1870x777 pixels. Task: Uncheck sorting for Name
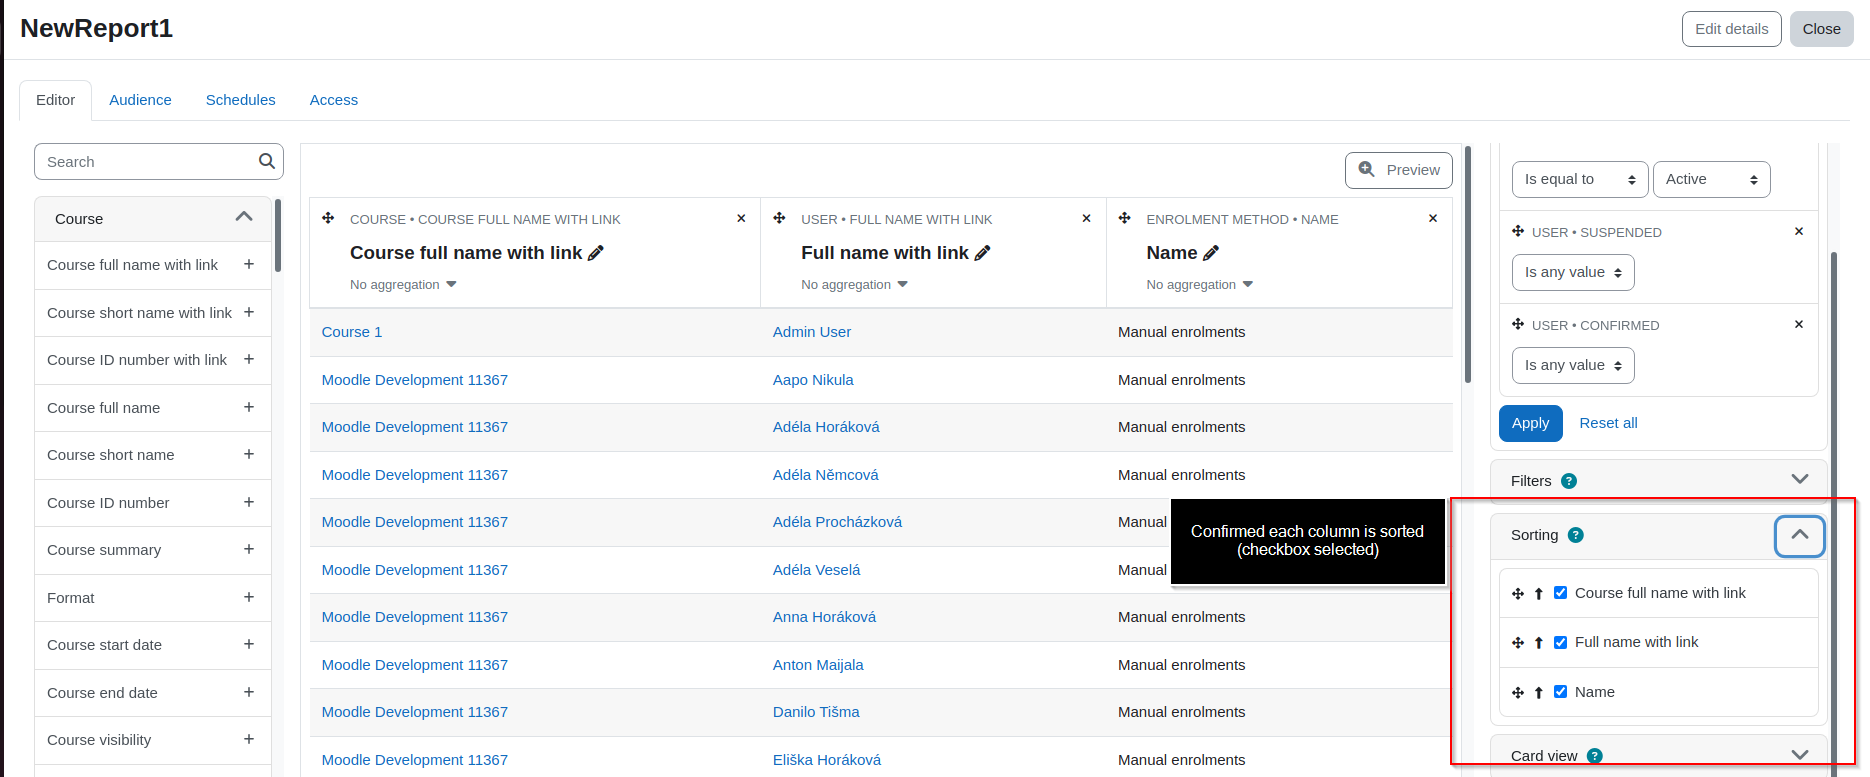coord(1560,691)
